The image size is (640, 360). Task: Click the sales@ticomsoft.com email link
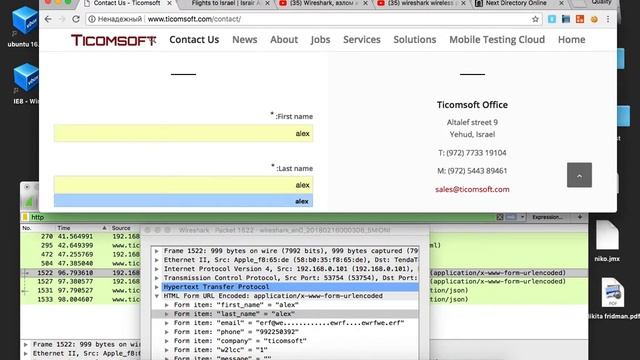tap(472, 189)
